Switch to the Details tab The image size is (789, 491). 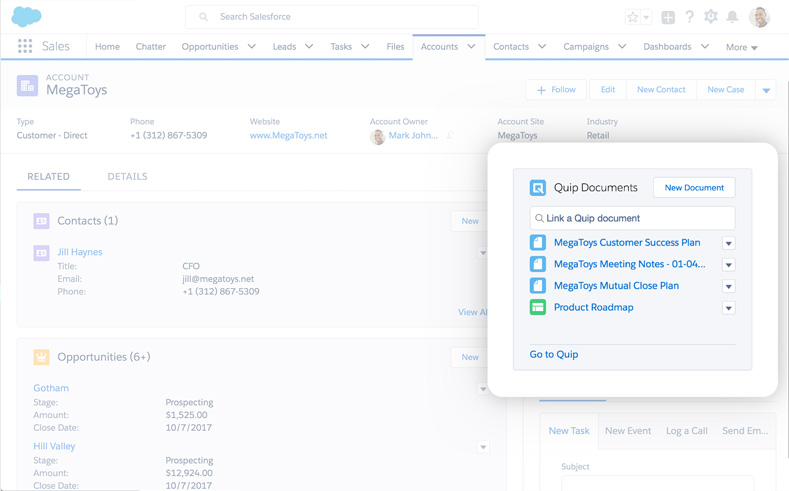tap(127, 177)
